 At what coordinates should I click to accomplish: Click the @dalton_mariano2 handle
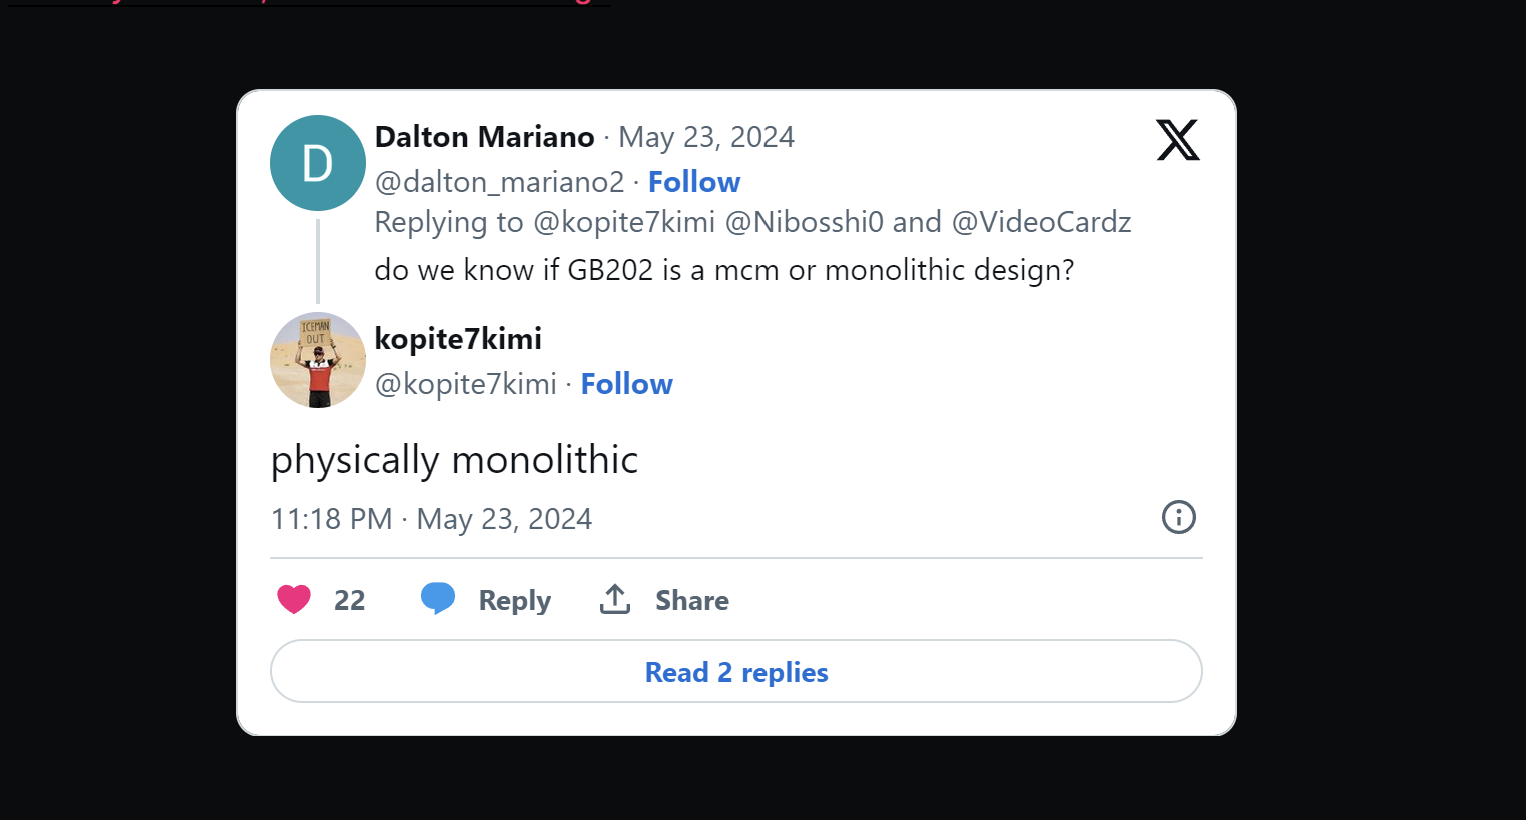(x=499, y=182)
